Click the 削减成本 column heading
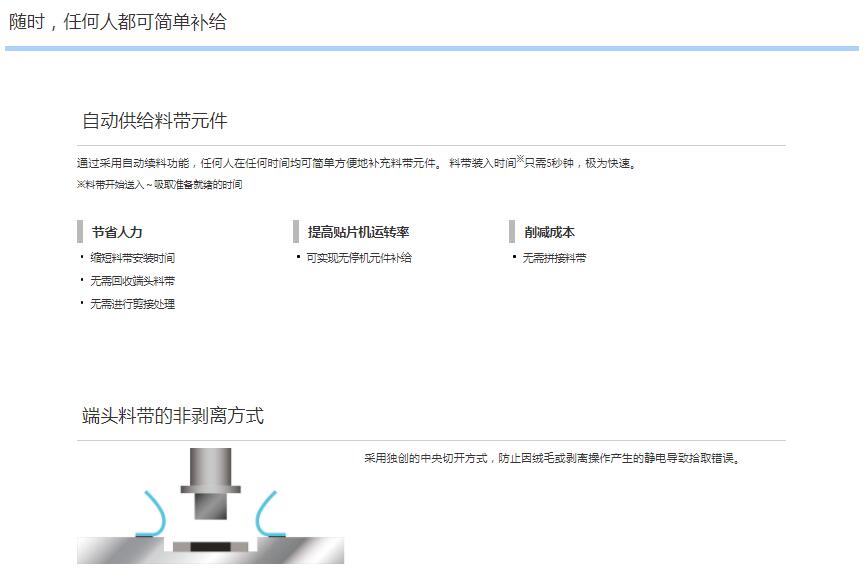 549,232
